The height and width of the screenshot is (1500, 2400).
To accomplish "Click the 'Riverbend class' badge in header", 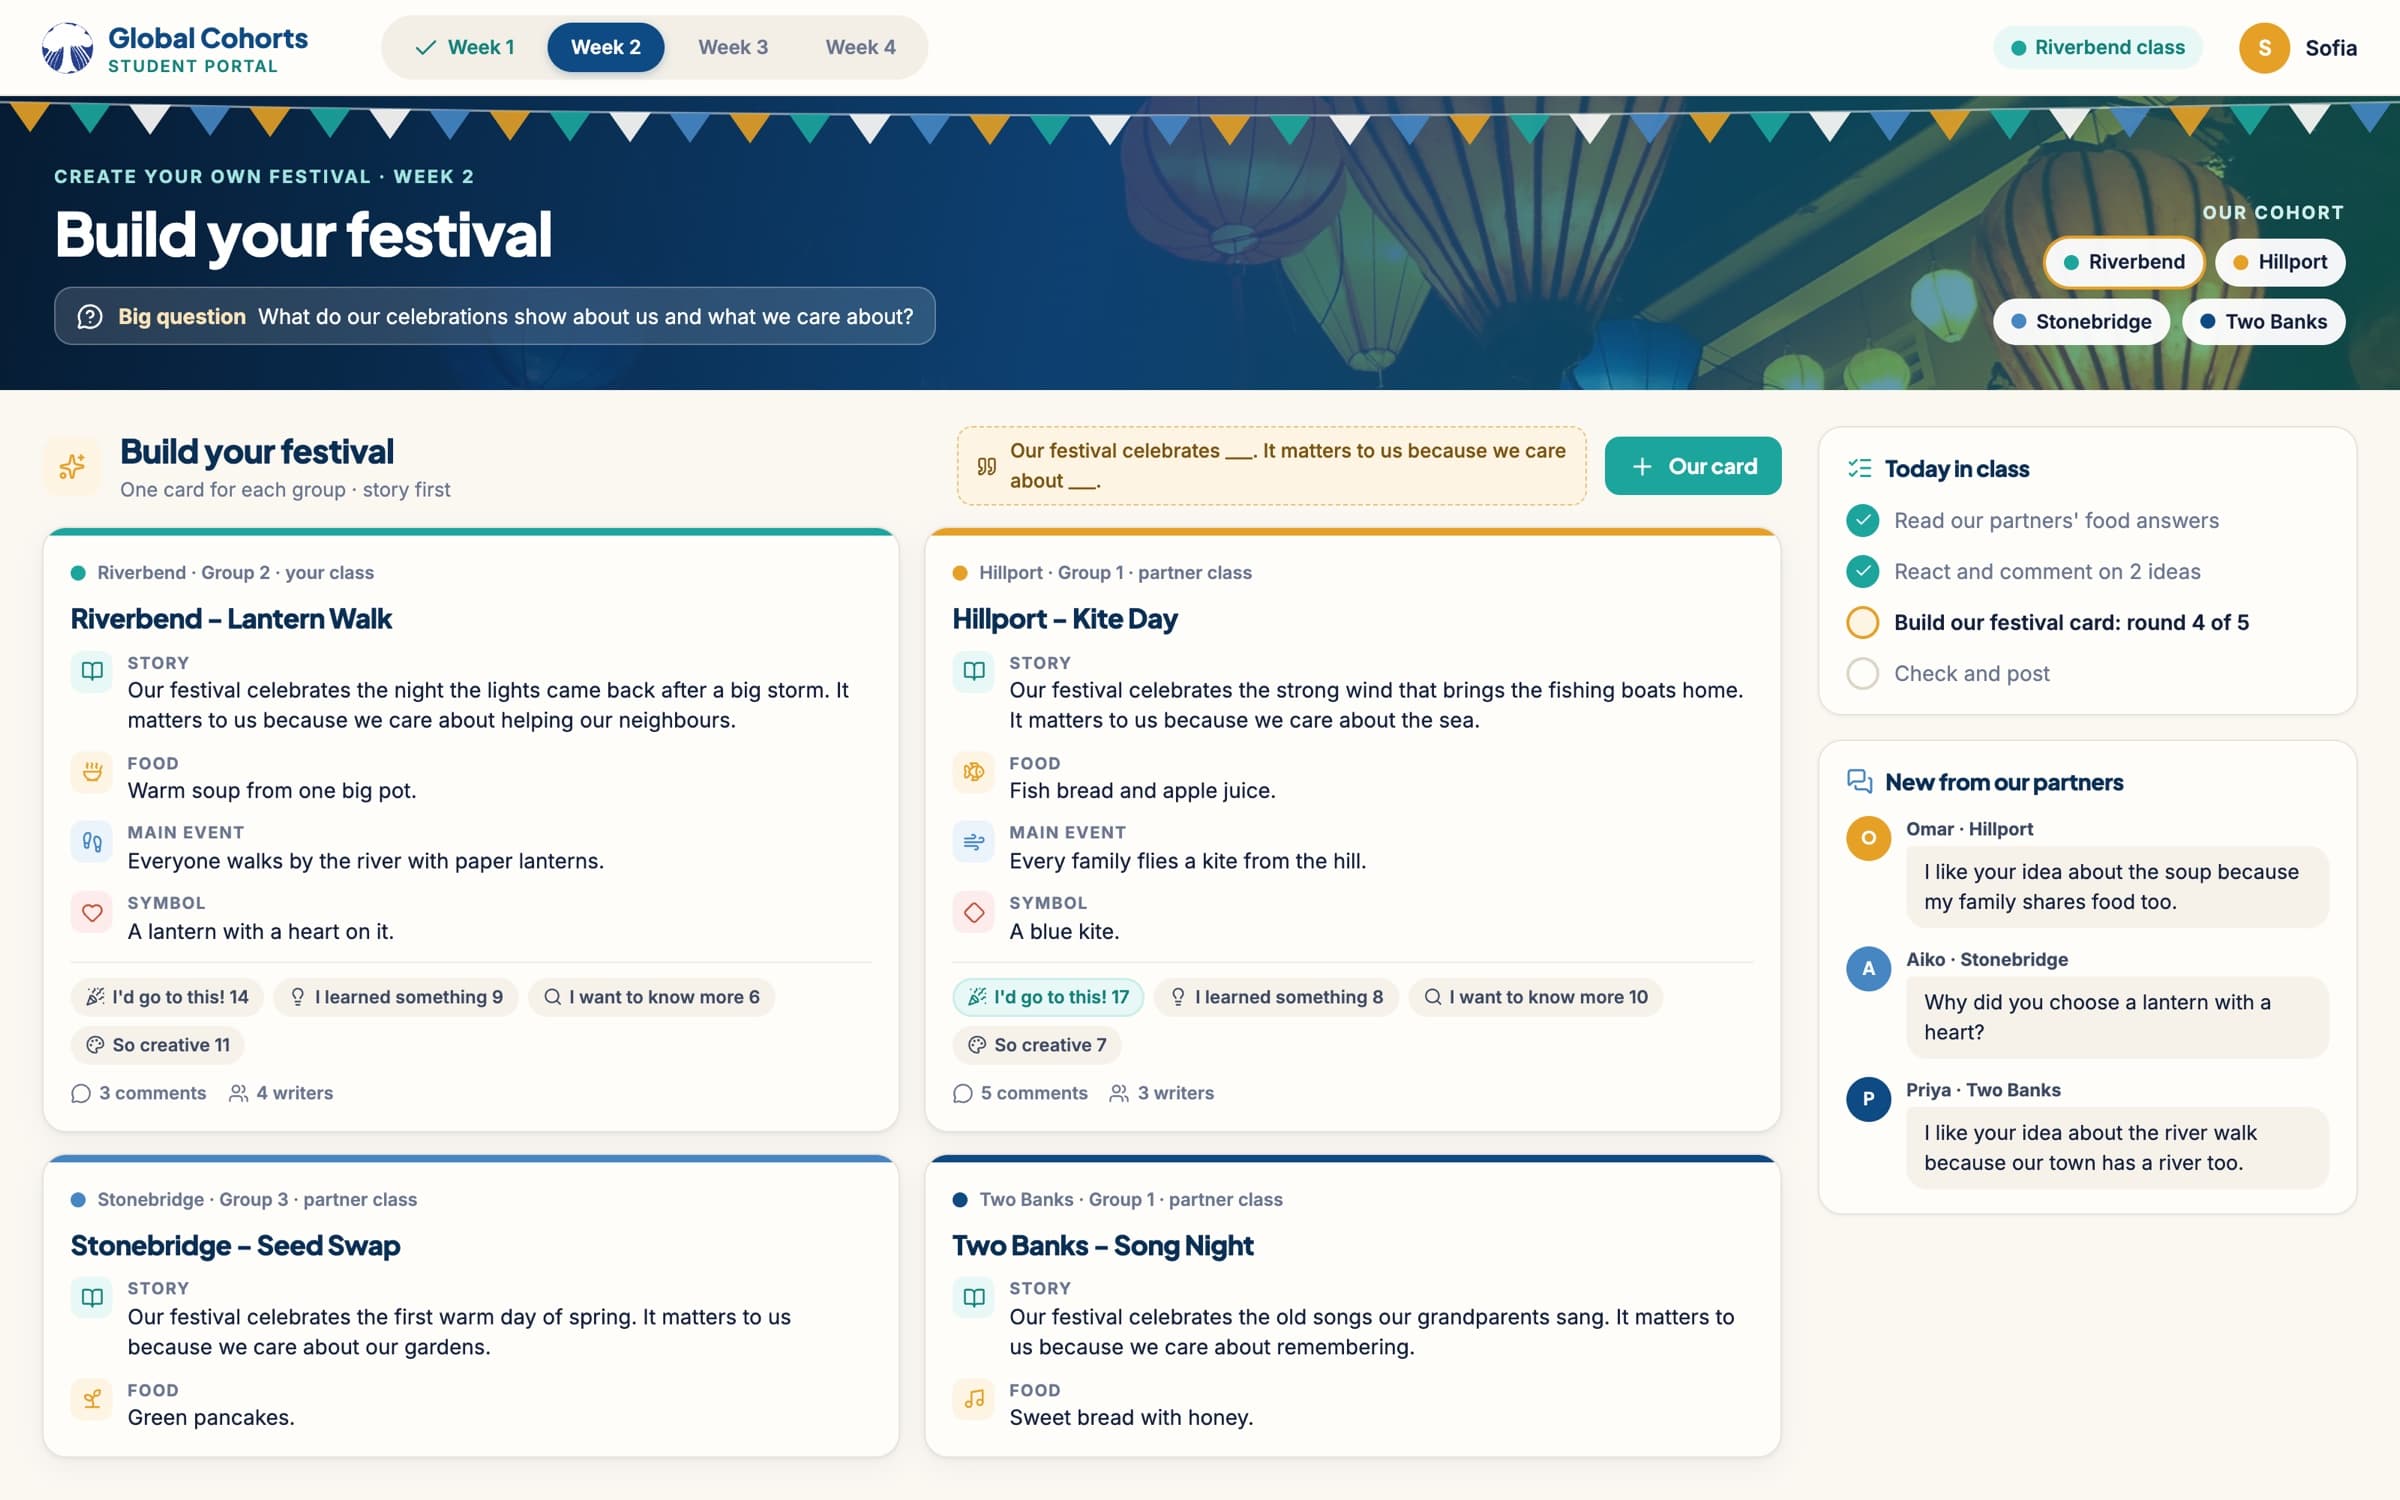I will pyautogui.click(x=2098, y=47).
